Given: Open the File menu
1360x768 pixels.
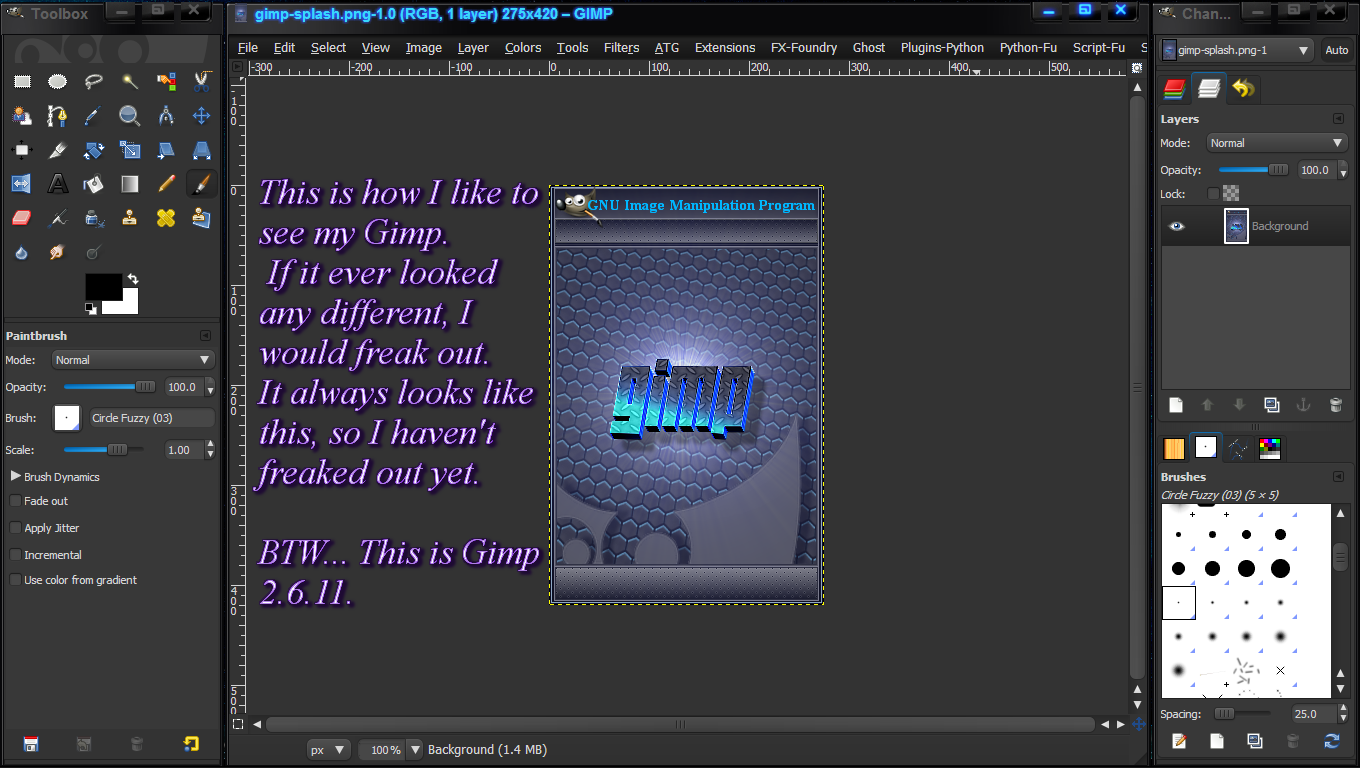Looking at the screenshot, I should pos(248,47).
